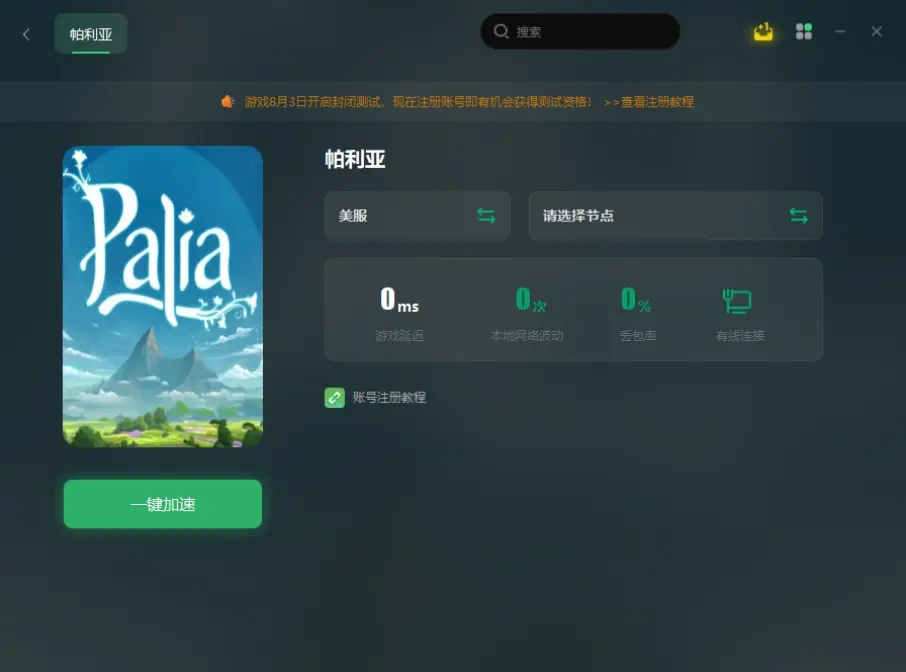The height and width of the screenshot is (672, 906).
Task: Click the green link icon beside 账号注册教程
Action: pyautogui.click(x=335, y=398)
